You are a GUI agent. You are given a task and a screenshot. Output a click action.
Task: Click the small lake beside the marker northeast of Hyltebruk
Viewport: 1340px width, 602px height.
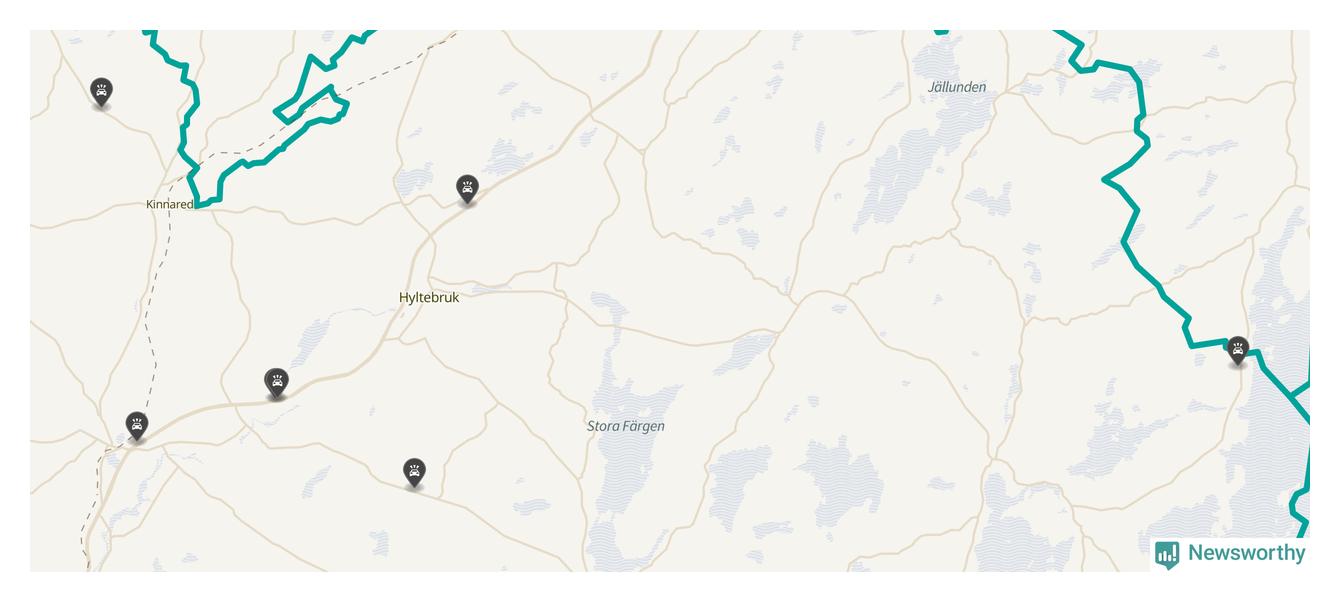tap(508, 158)
